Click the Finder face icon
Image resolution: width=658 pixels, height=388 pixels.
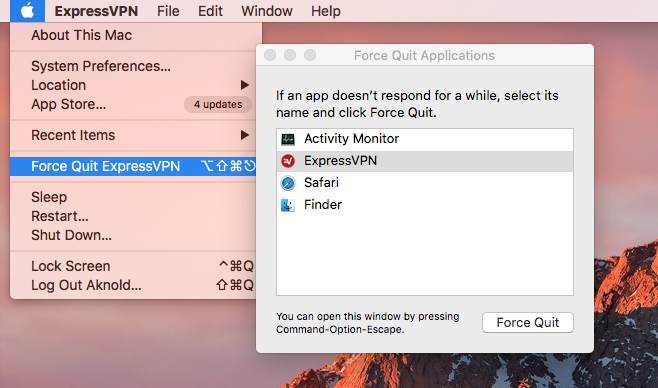pyautogui.click(x=288, y=205)
